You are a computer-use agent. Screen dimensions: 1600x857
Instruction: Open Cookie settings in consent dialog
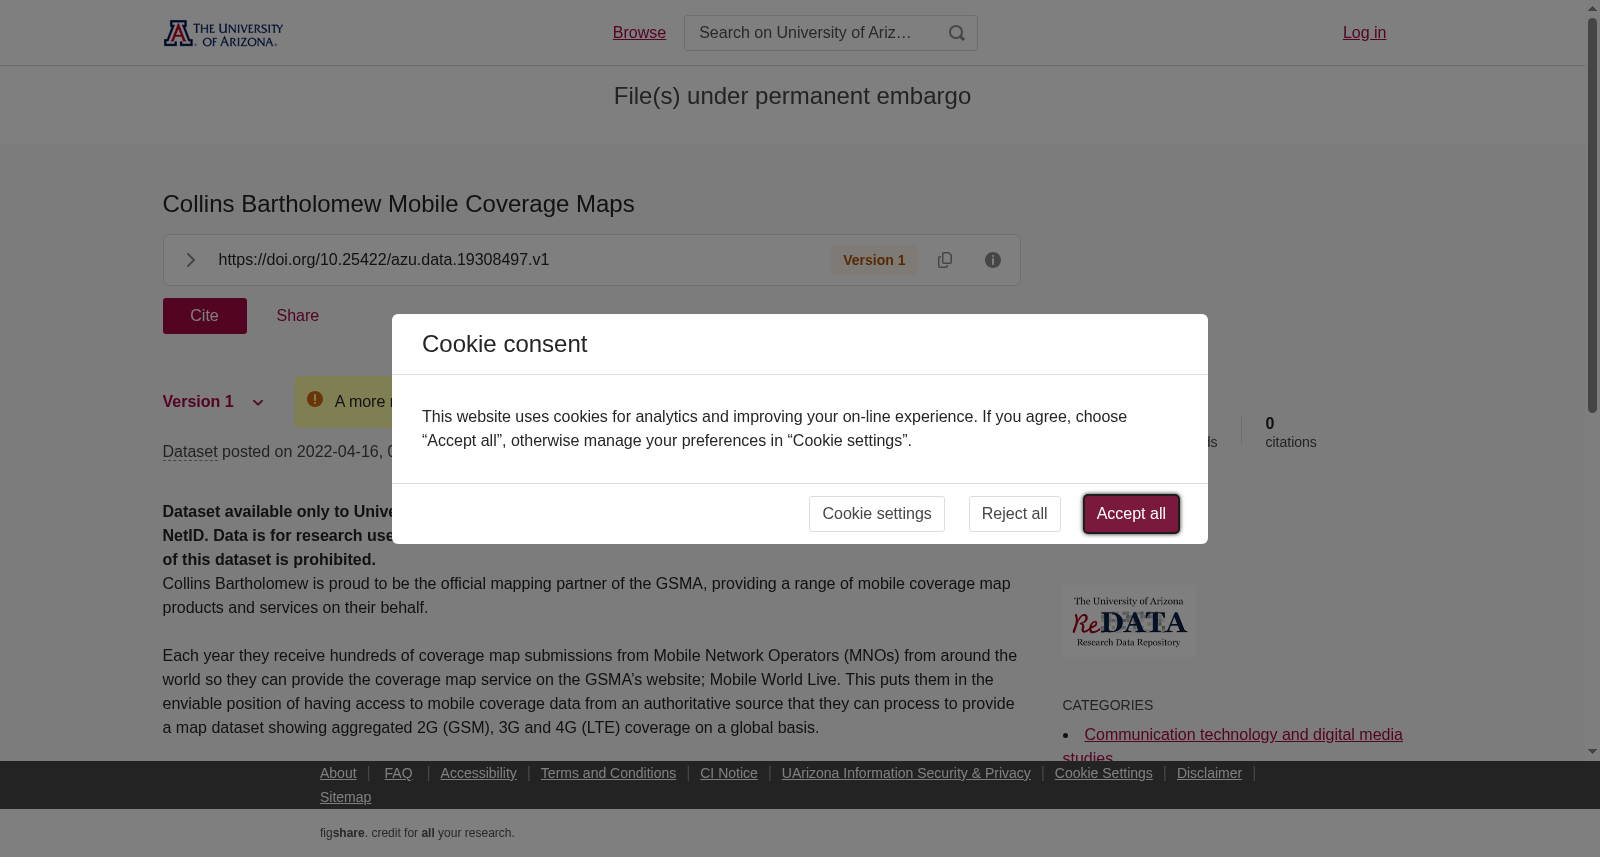click(877, 514)
